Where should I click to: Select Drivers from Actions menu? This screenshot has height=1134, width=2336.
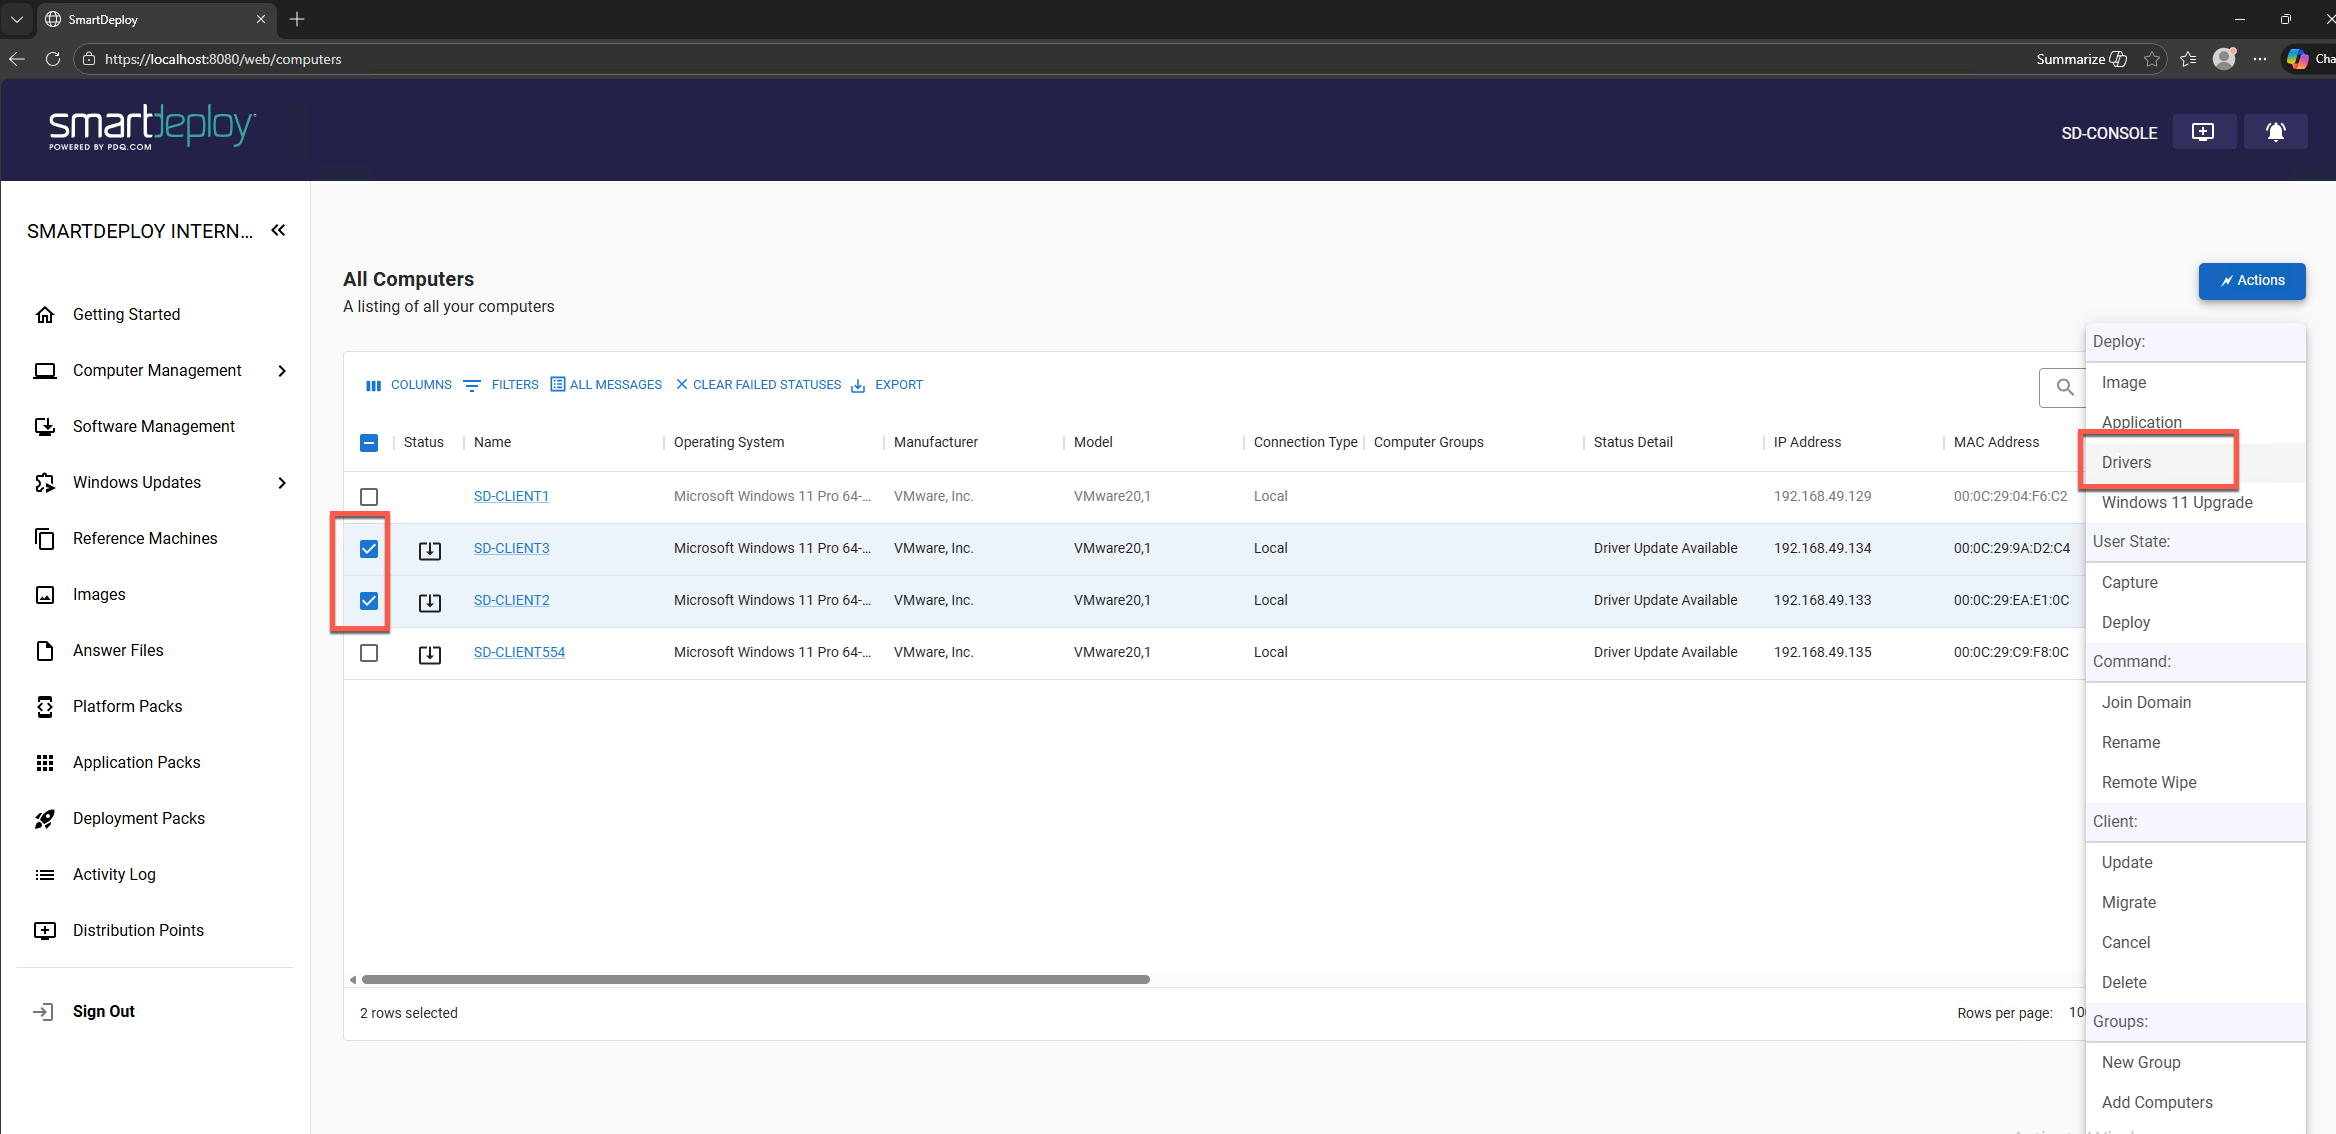pyautogui.click(x=2126, y=462)
